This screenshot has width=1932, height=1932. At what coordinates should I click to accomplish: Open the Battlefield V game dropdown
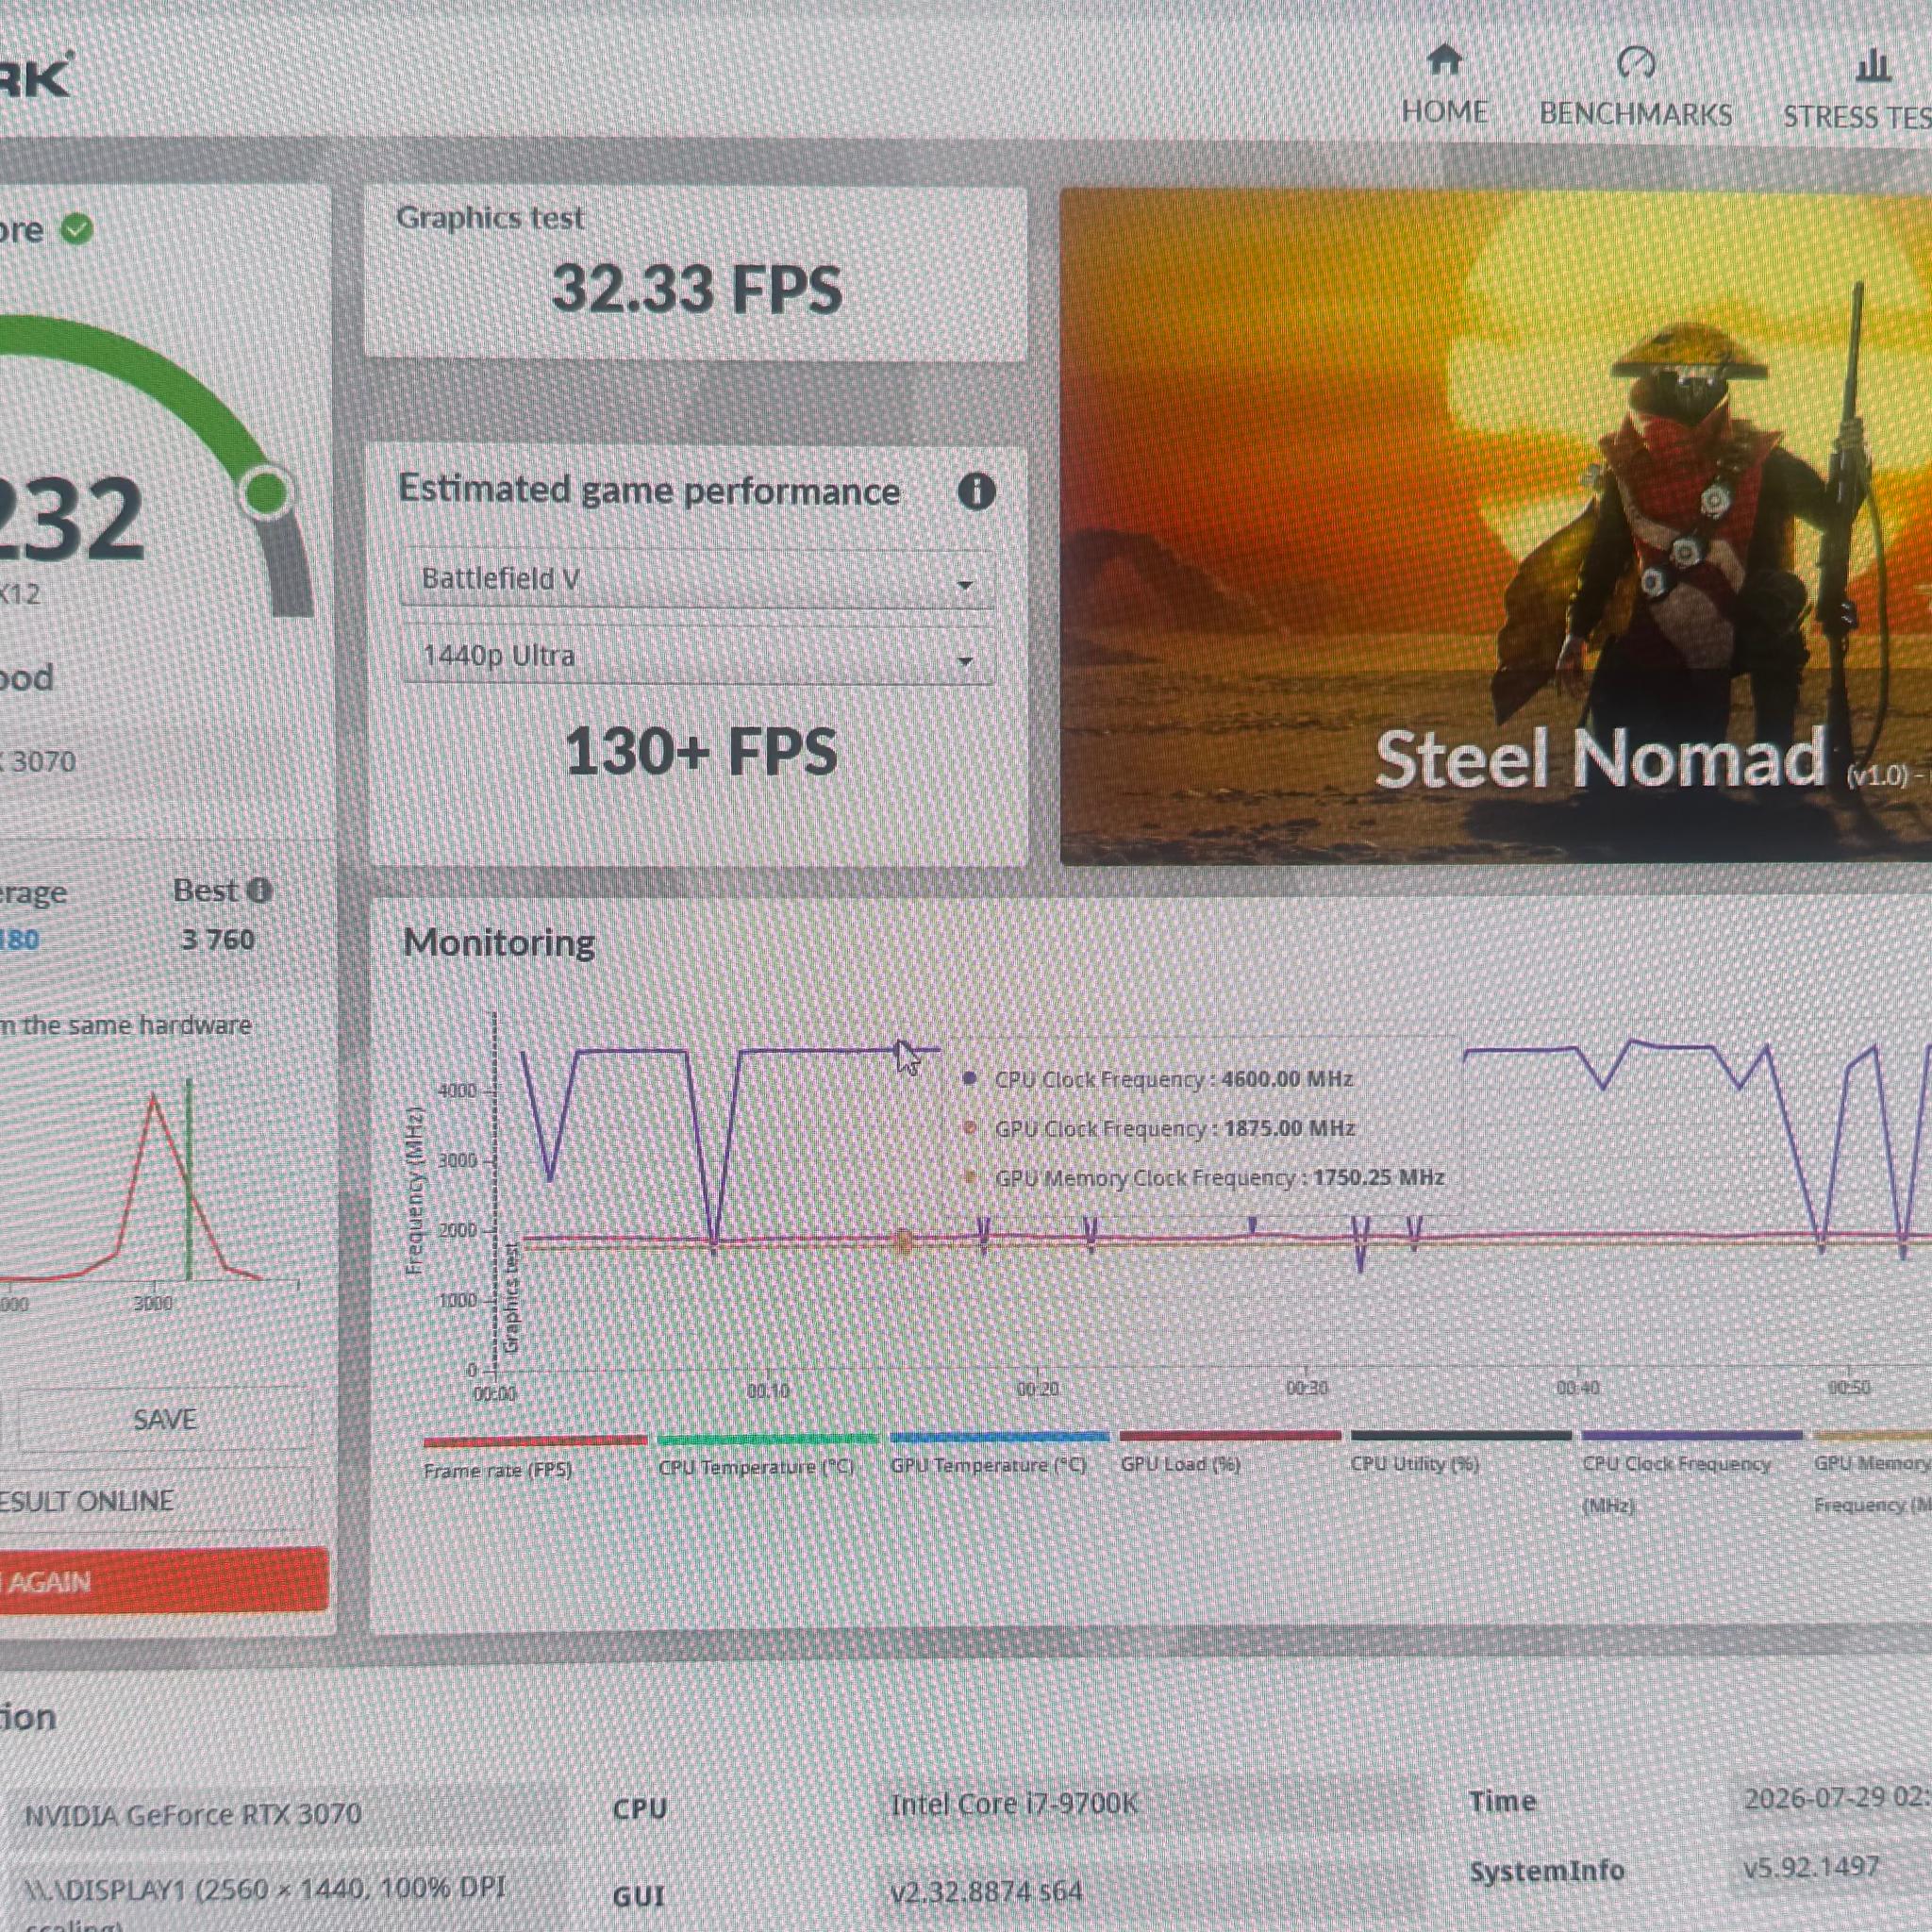(697, 579)
